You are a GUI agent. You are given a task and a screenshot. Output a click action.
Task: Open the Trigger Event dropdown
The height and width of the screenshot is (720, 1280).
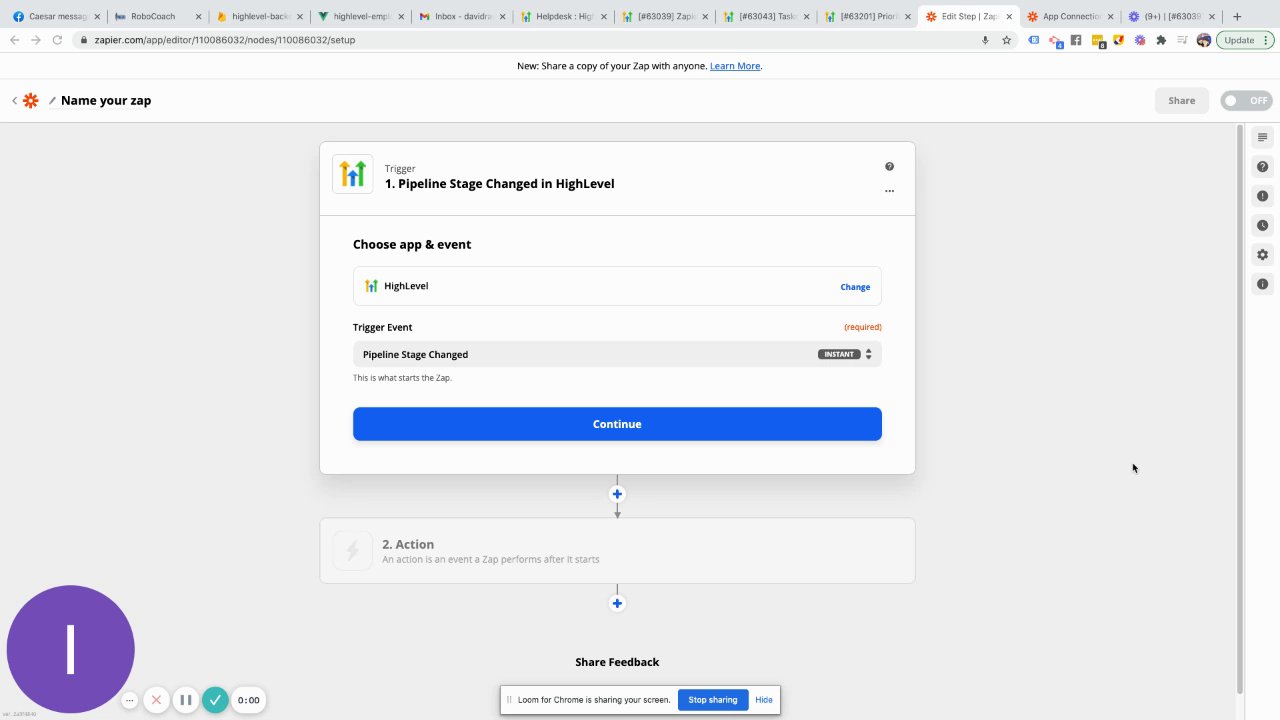coord(617,354)
